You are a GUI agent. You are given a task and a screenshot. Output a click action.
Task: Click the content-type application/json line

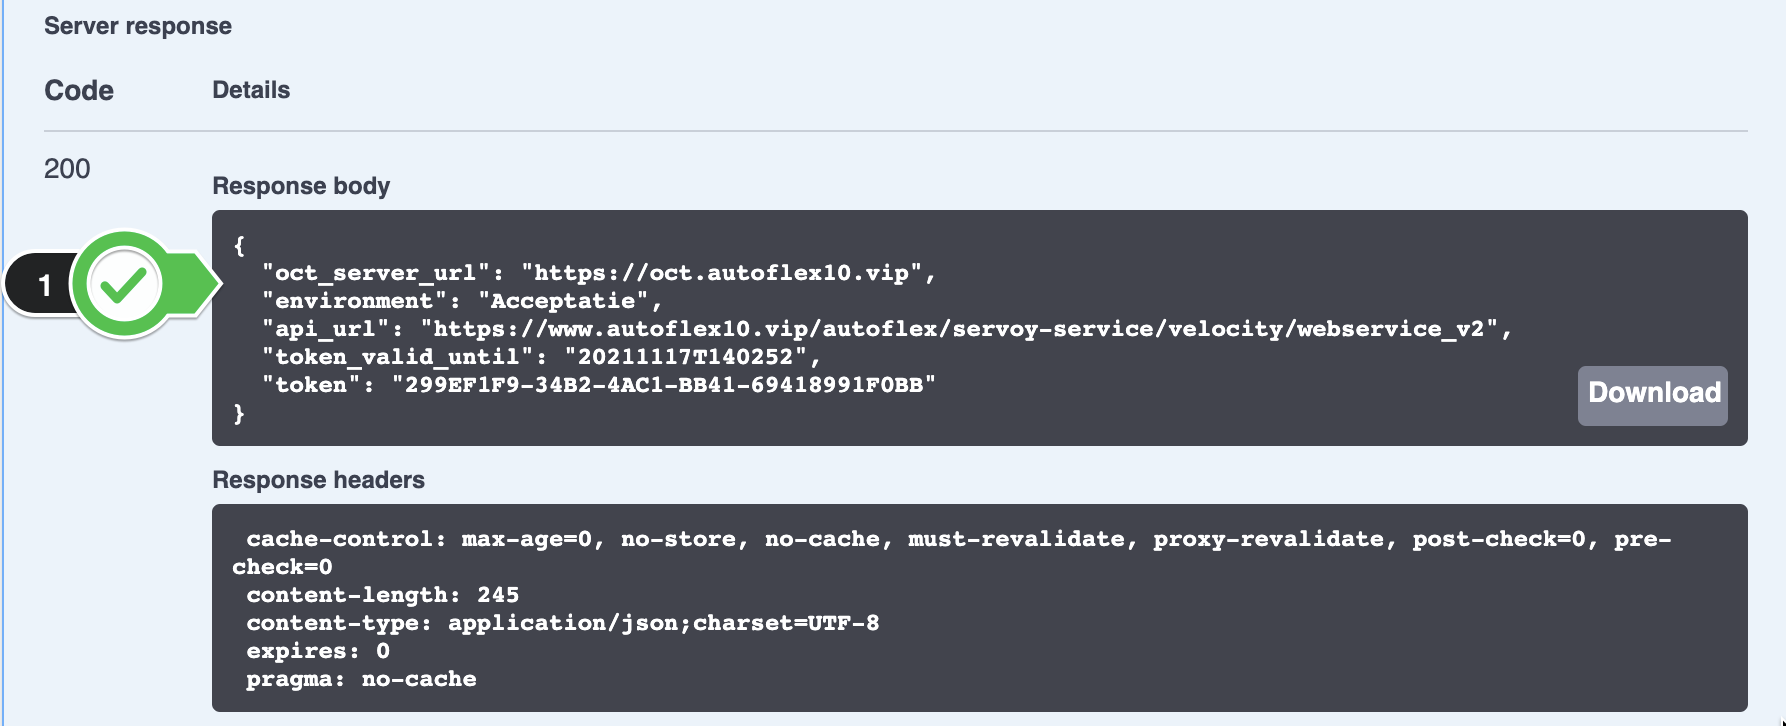[x=563, y=623]
